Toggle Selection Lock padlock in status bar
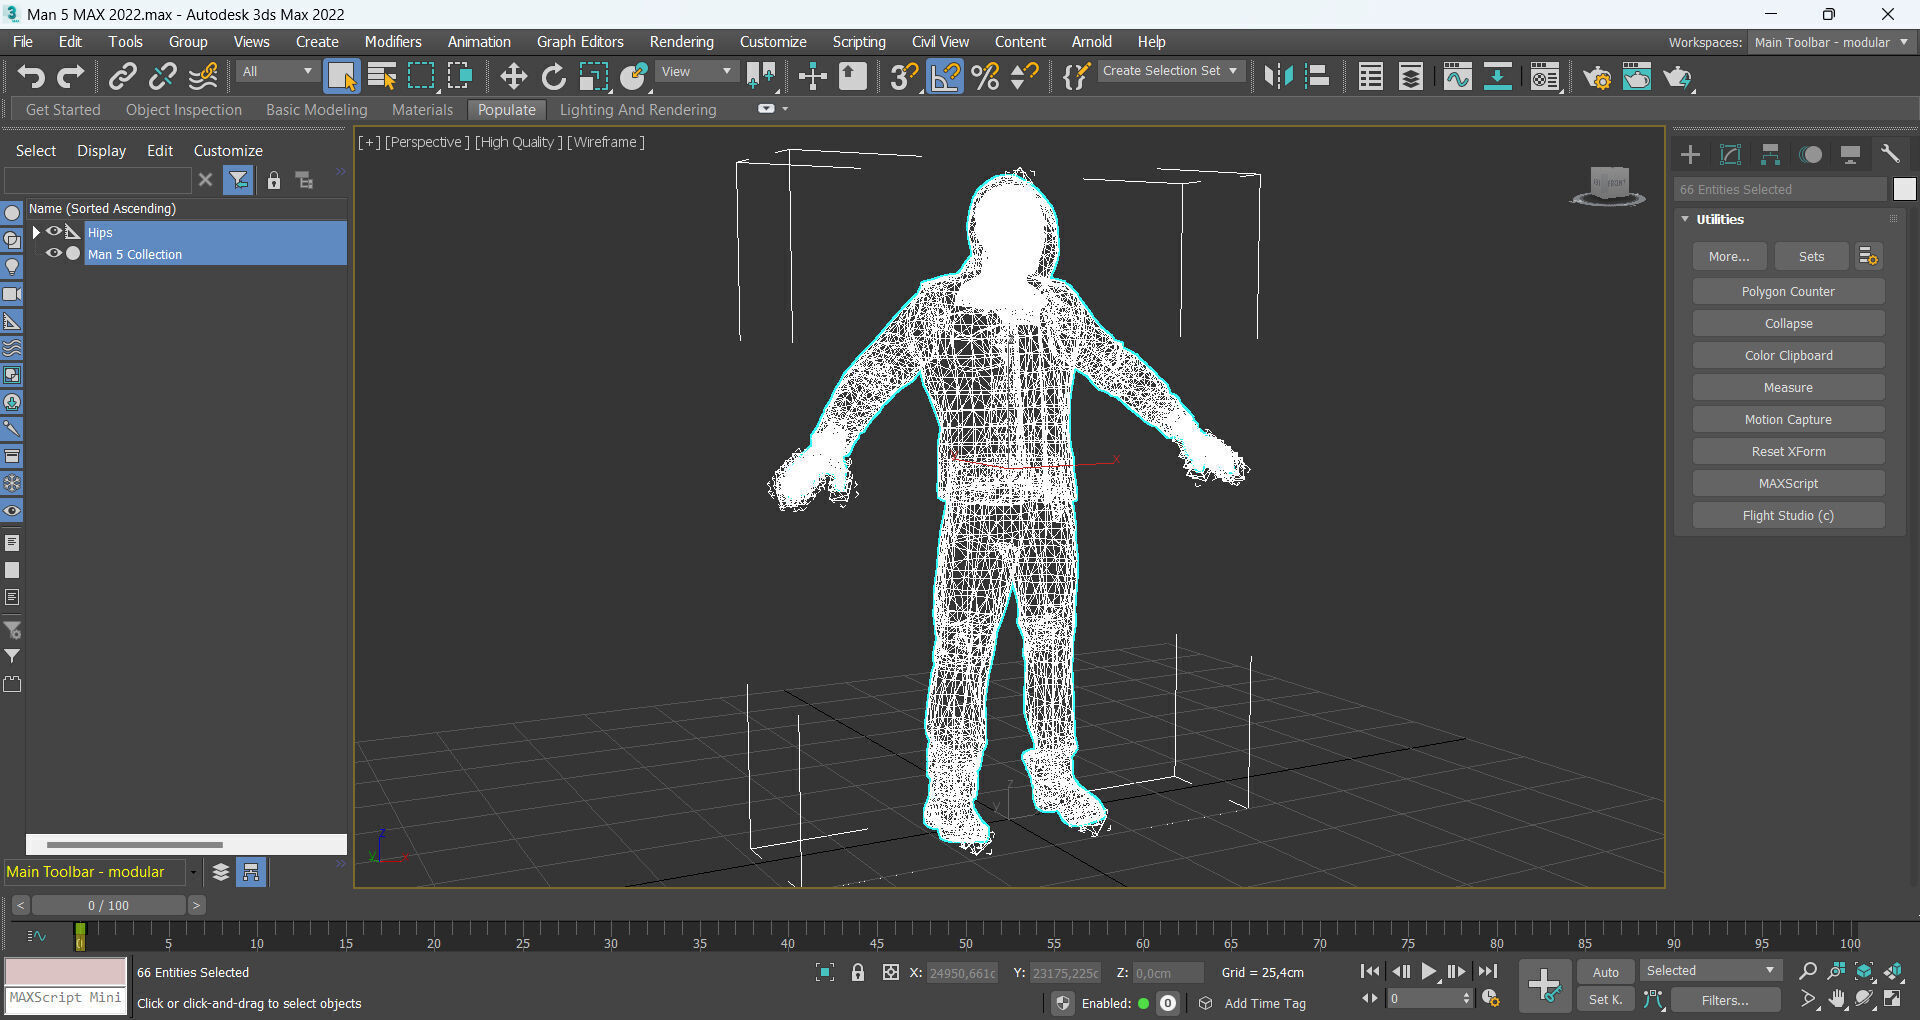This screenshot has width=1920, height=1020. [858, 972]
